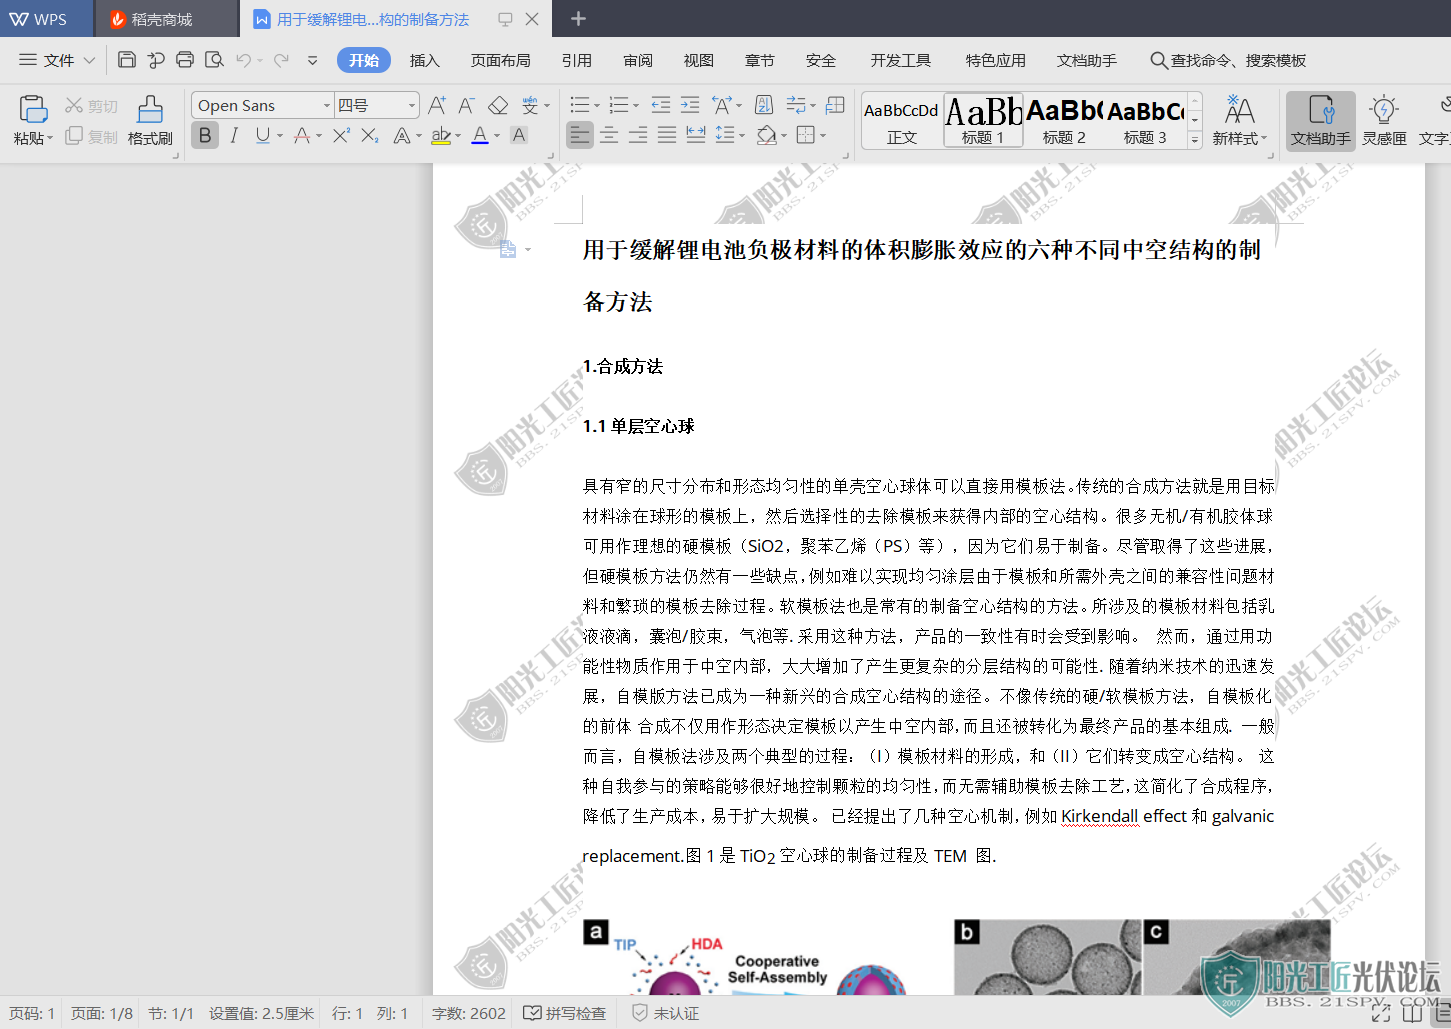
Task: Open the font size 四号 dropdown
Action: (x=411, y=105)
